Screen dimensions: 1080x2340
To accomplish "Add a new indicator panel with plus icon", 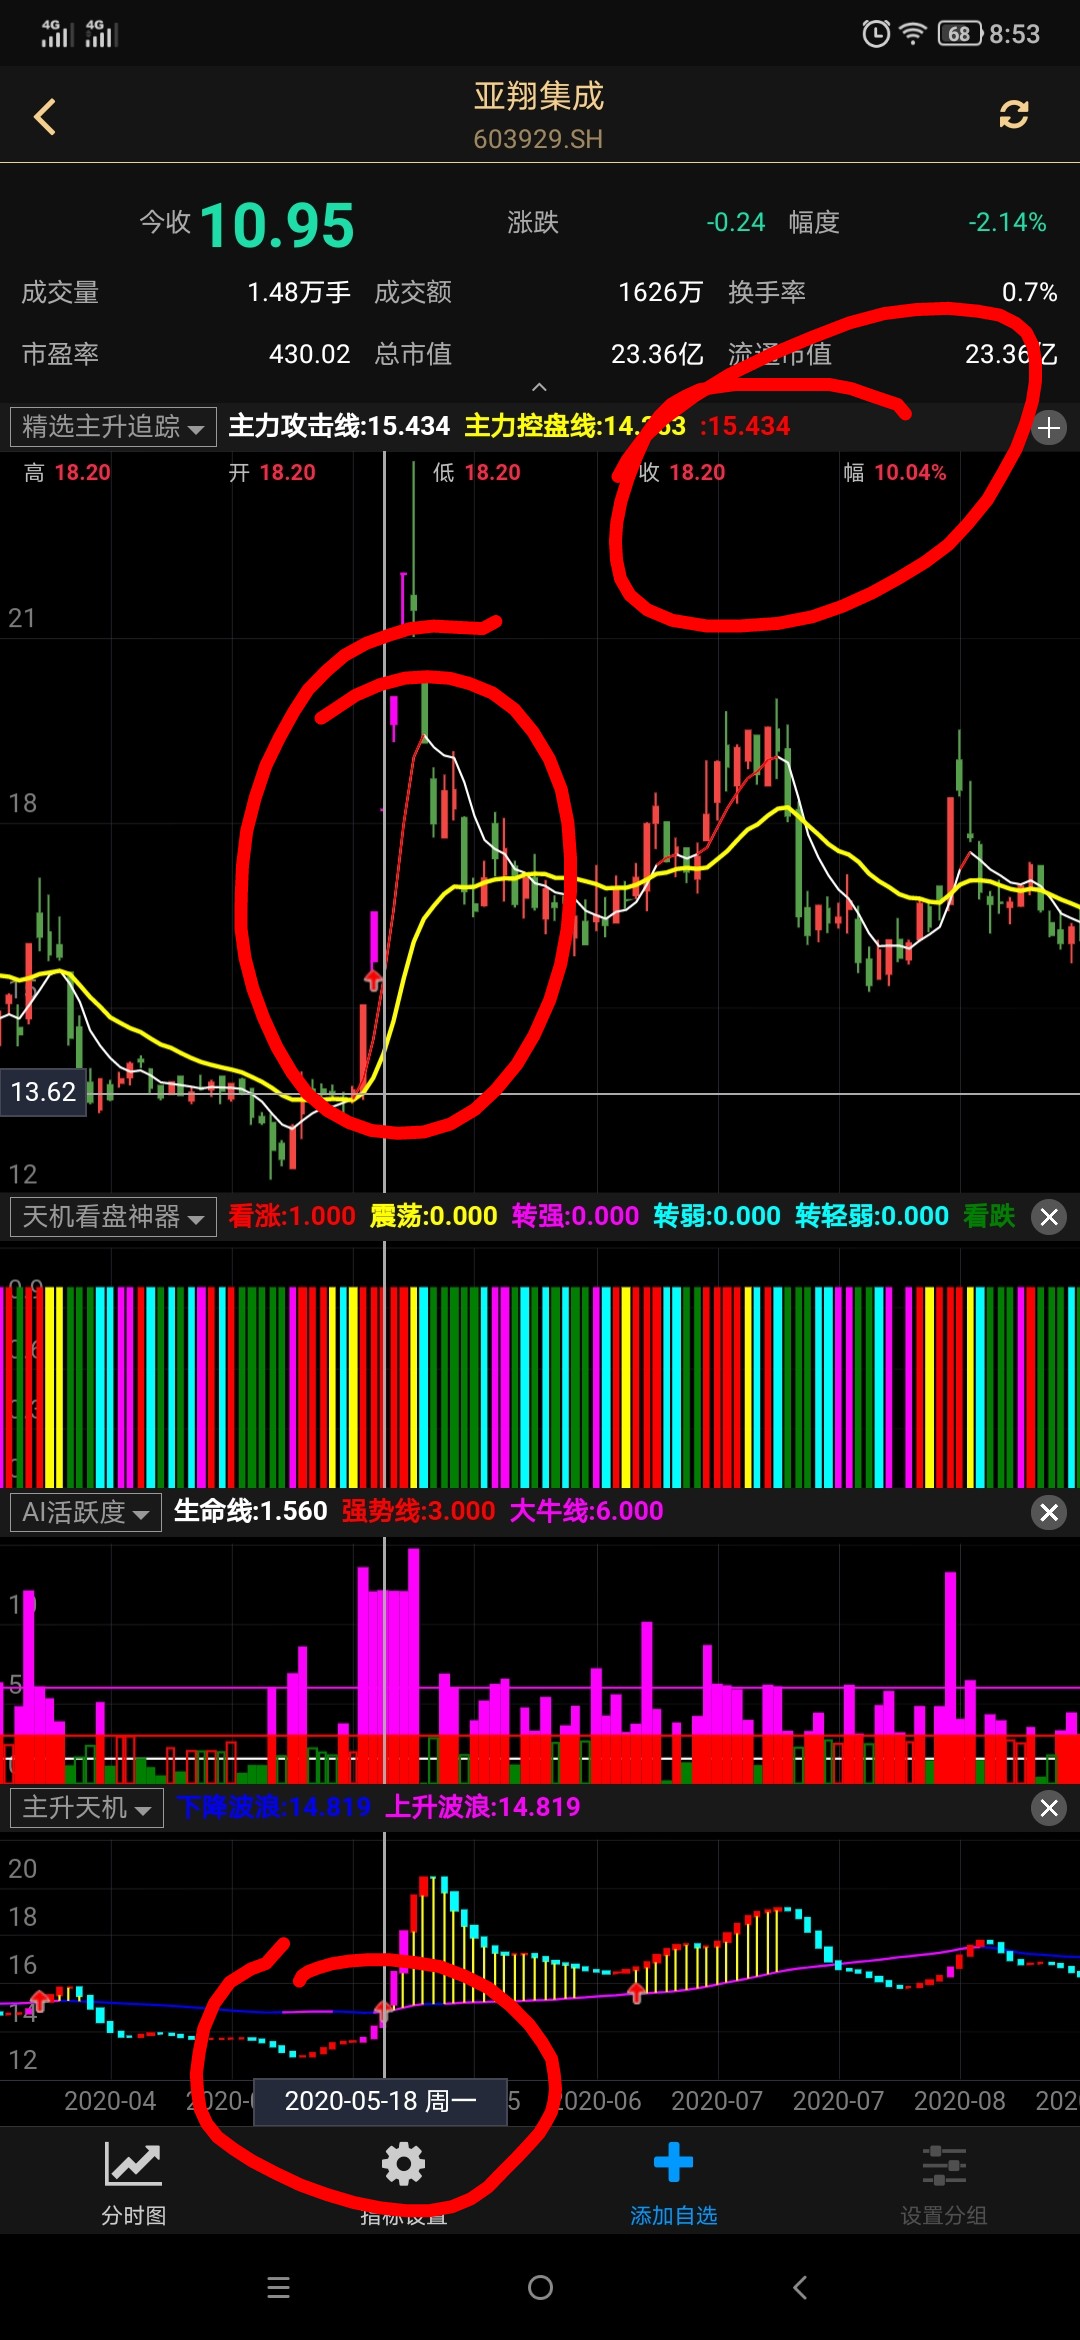I will pyautogui.click(x=1049, y=428).
